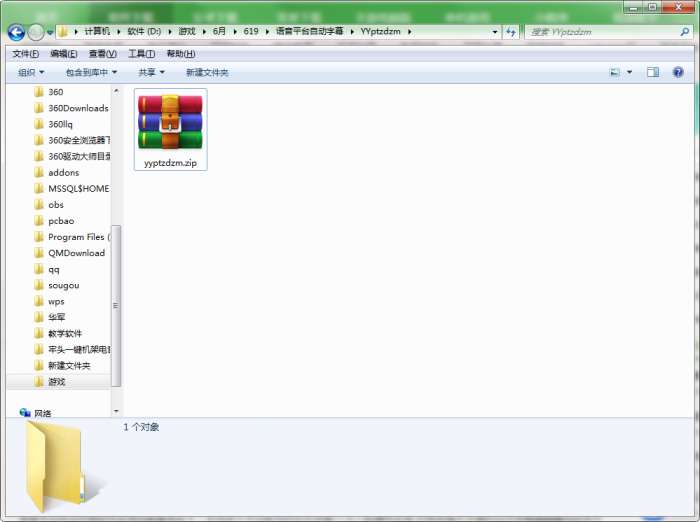The height and width of the screenshot is (522, 700).
Task: Select the sougou folder in sidebar
Action: (x=59, y=285)
